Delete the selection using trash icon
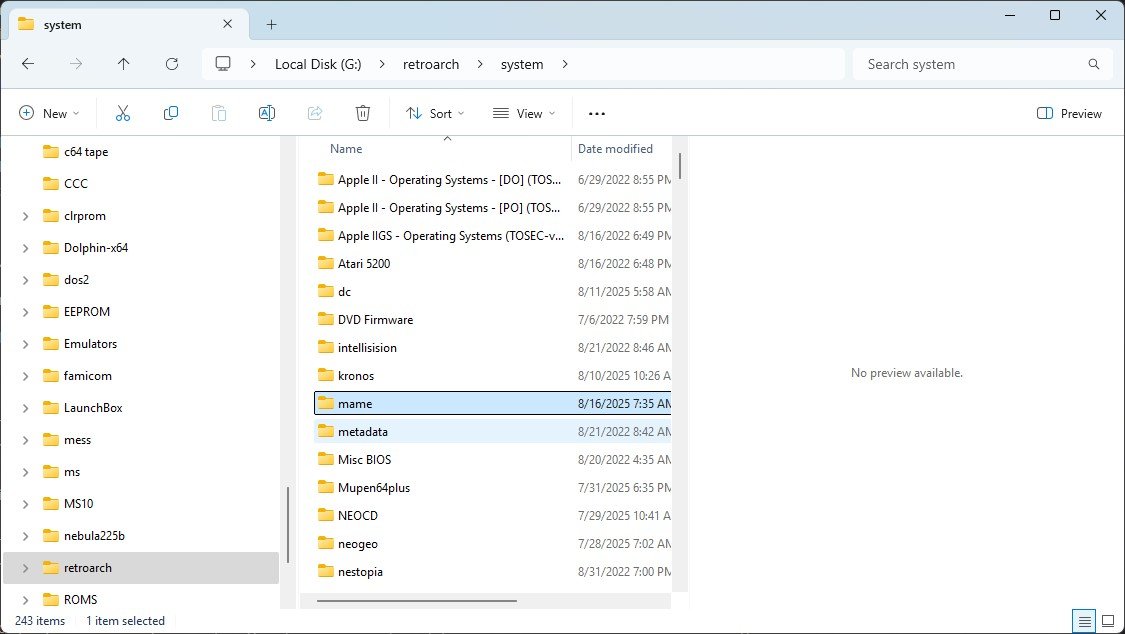Image resolution: width=1125 pixels, height=634 pixels. [x=363, y=113]
